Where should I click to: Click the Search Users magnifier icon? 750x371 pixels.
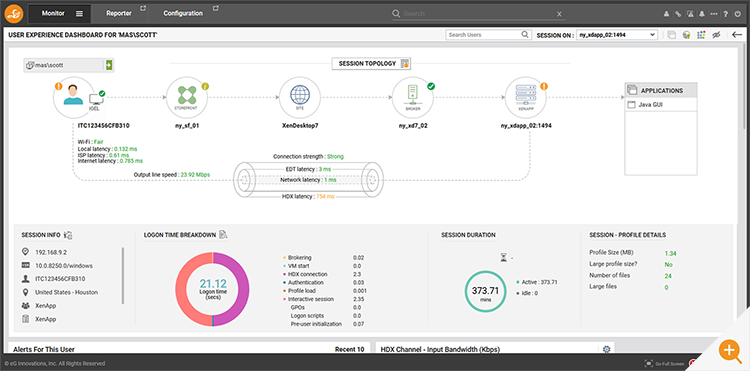click(525, 34)
